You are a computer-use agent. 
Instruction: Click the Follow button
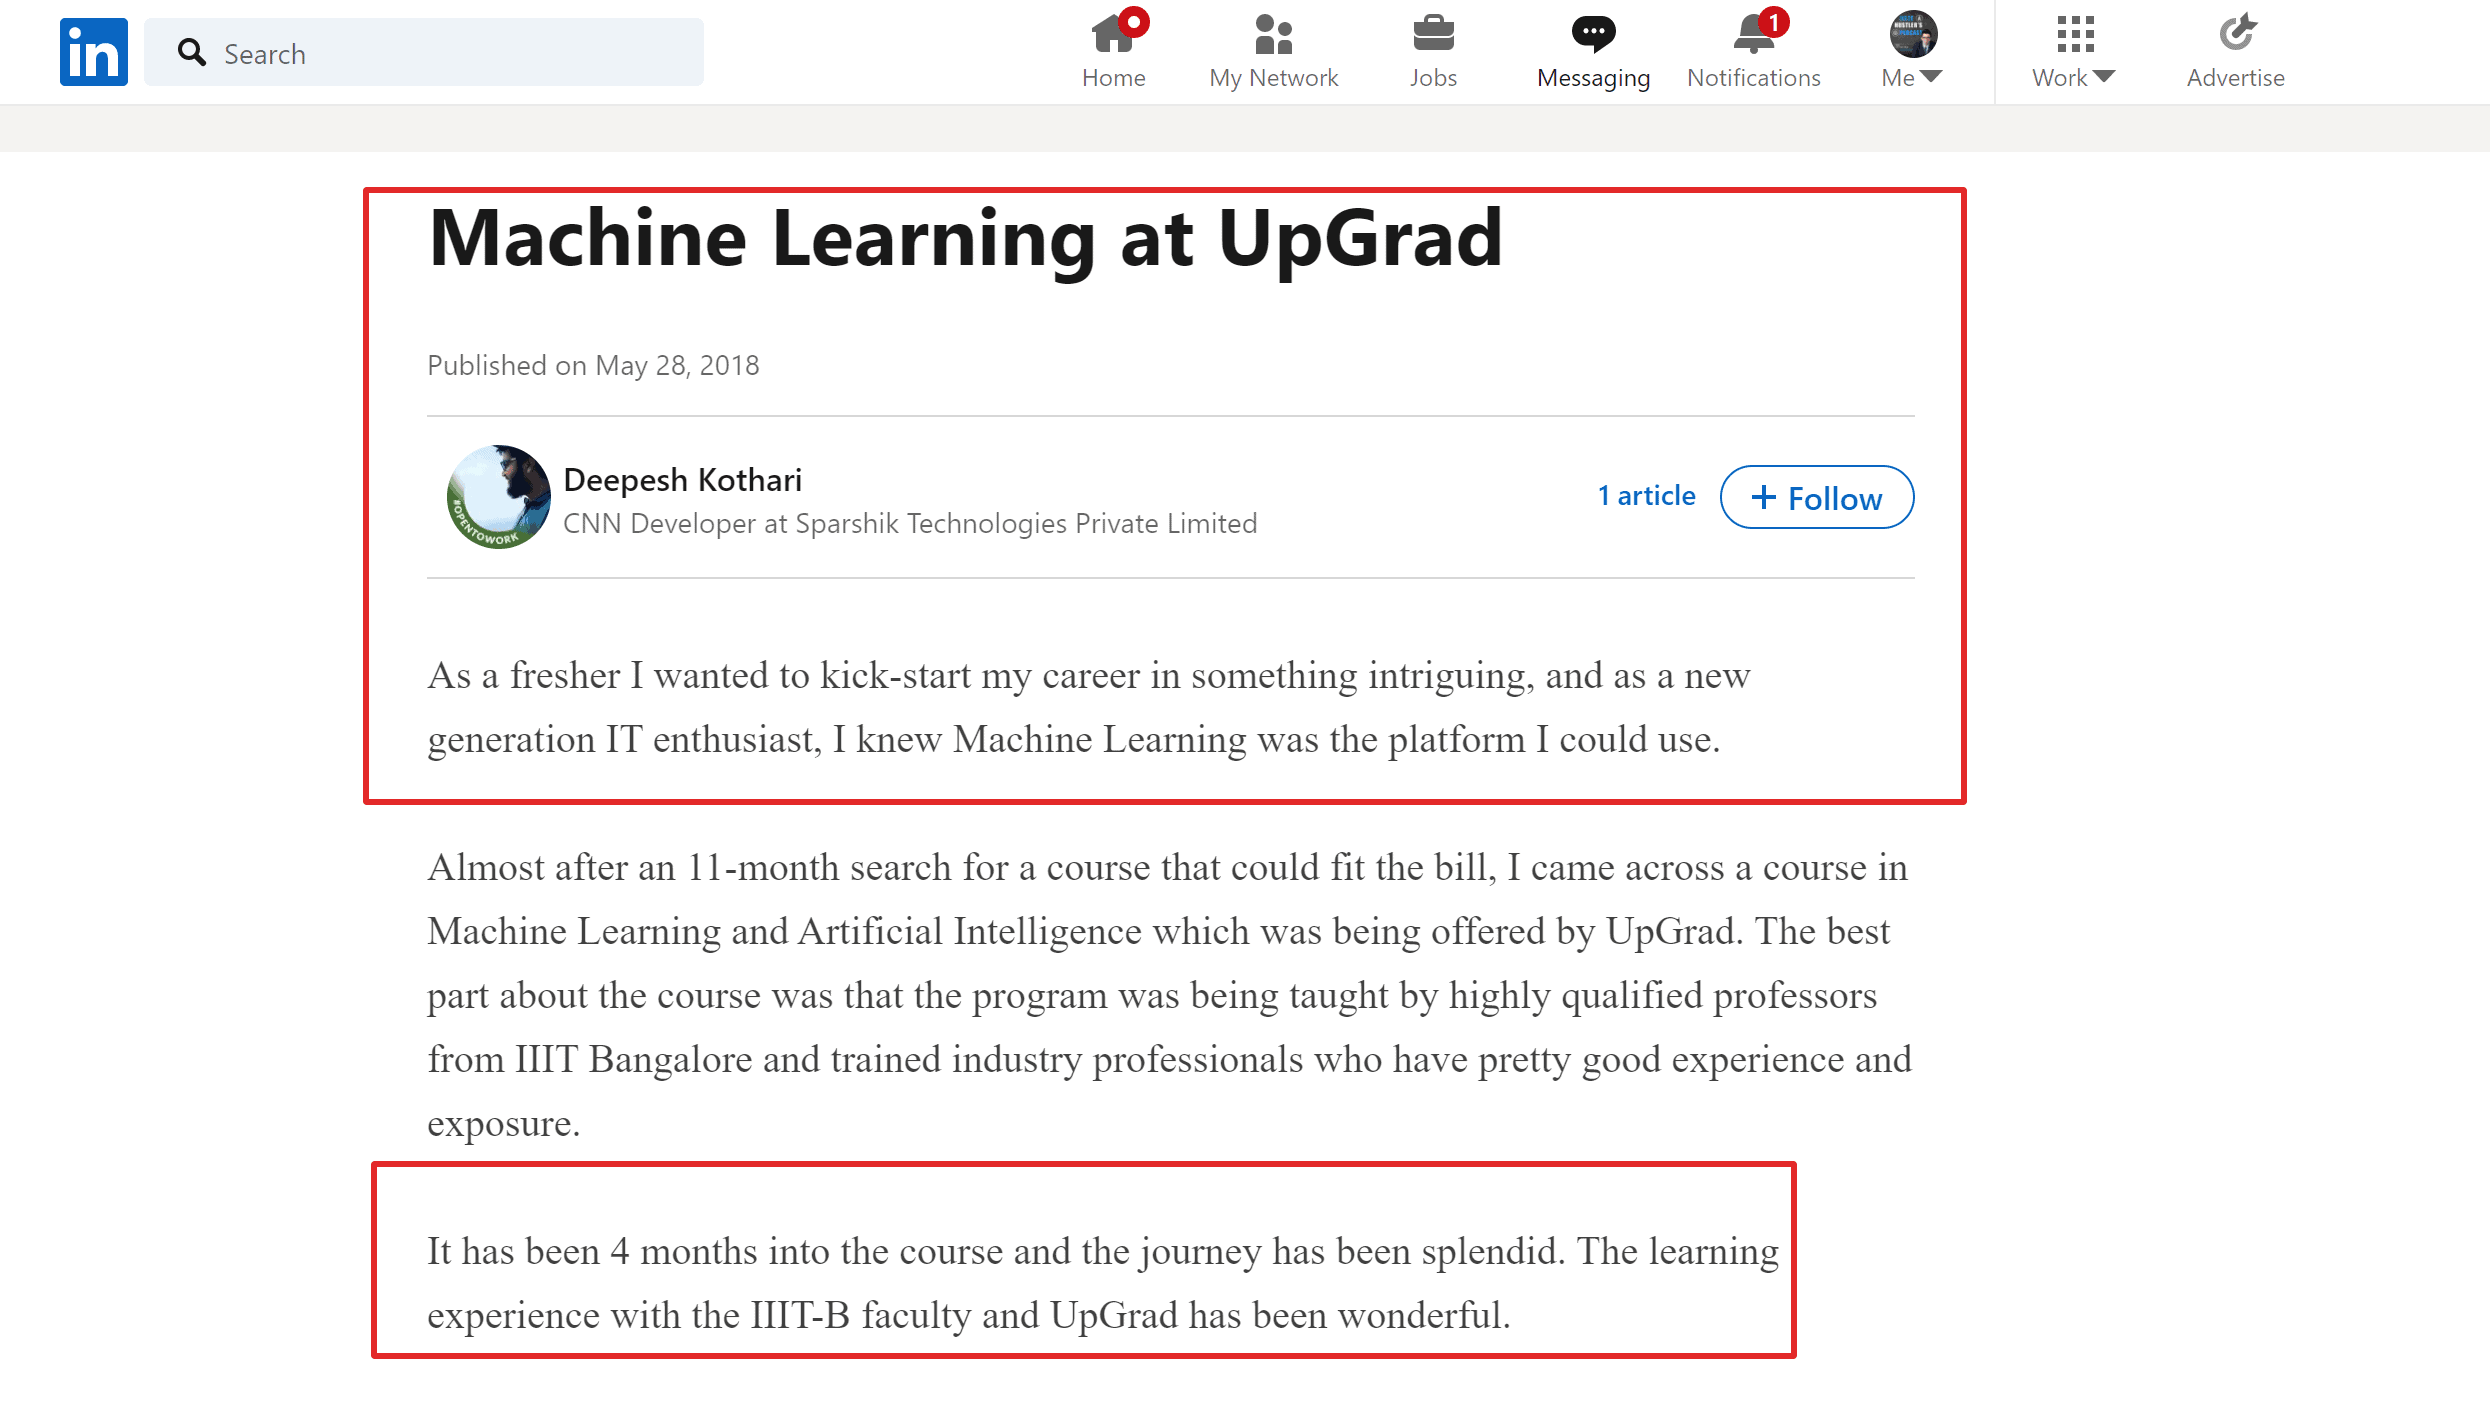(x=1816, y=498)
